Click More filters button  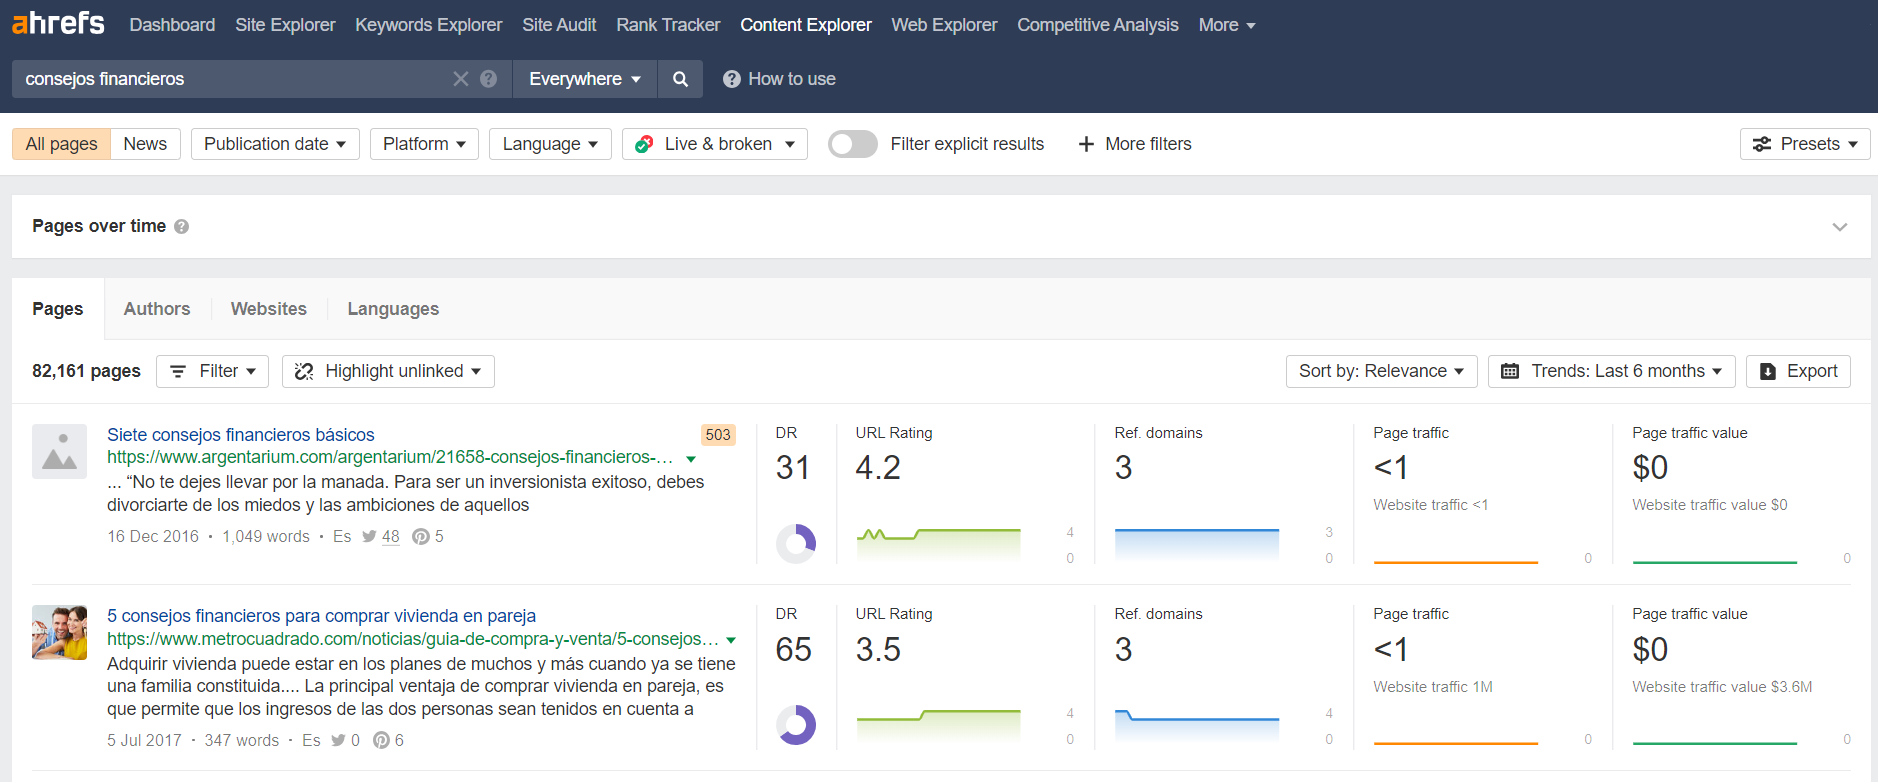(x=1135, y=144)
